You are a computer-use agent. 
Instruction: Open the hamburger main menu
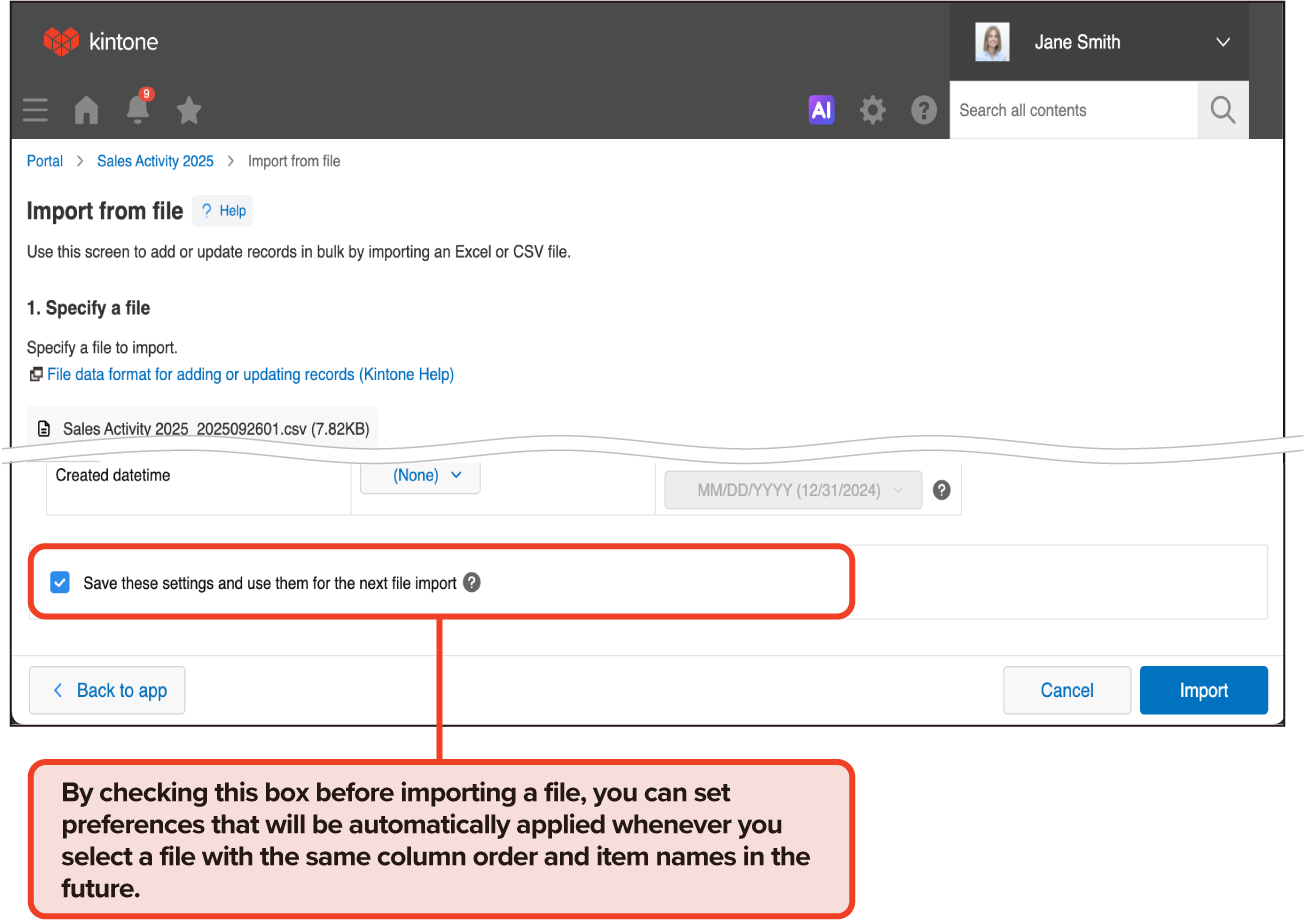pos(35,110)
